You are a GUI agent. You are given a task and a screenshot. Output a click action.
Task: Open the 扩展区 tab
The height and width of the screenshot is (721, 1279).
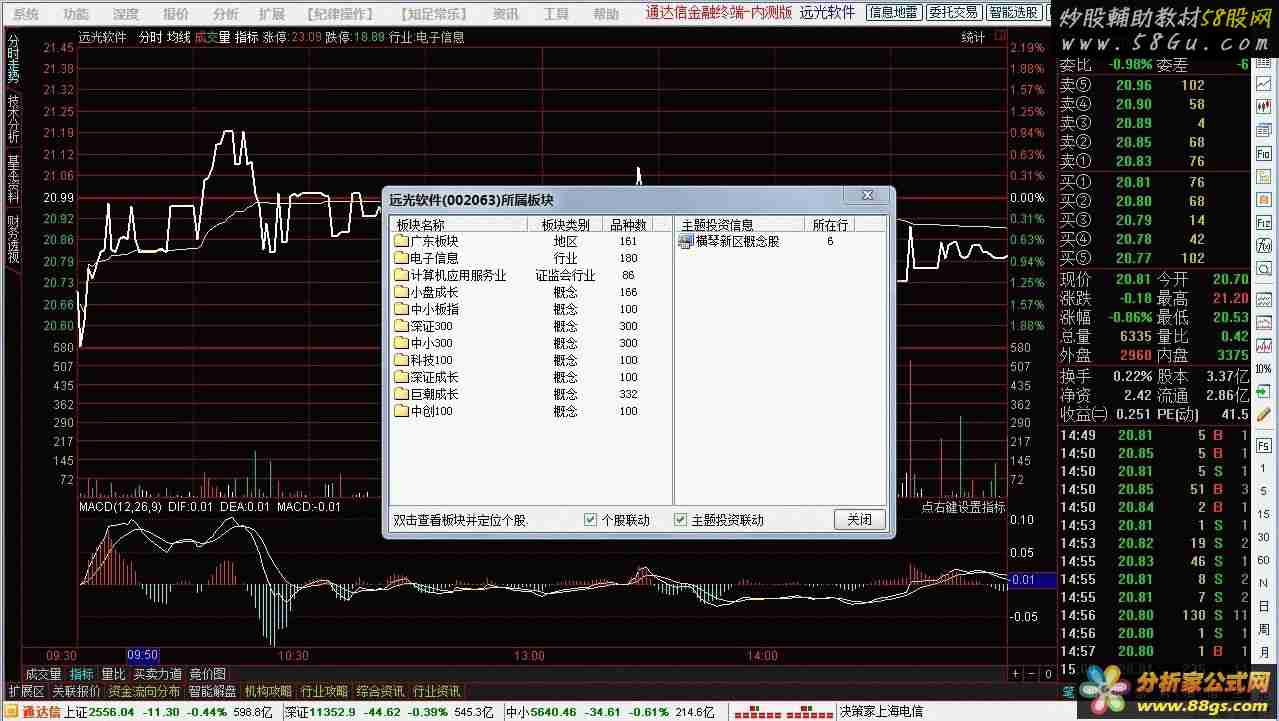click(x=26, y=691)
